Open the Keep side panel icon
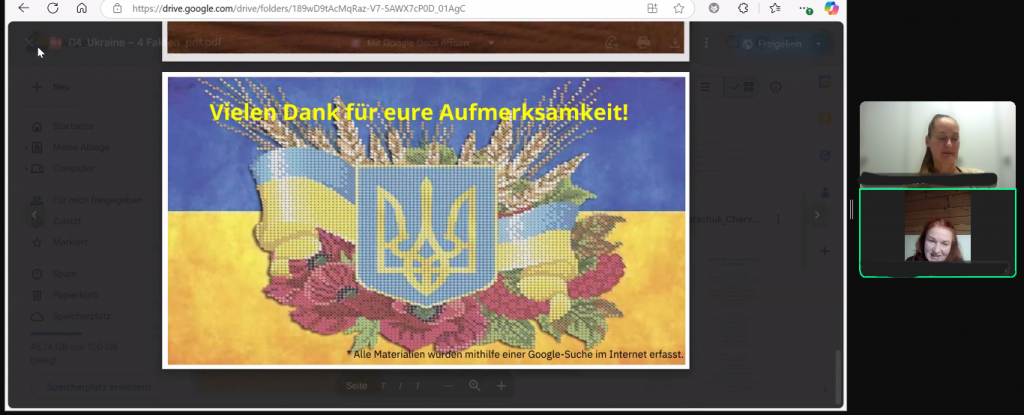 tap(825, 119)
